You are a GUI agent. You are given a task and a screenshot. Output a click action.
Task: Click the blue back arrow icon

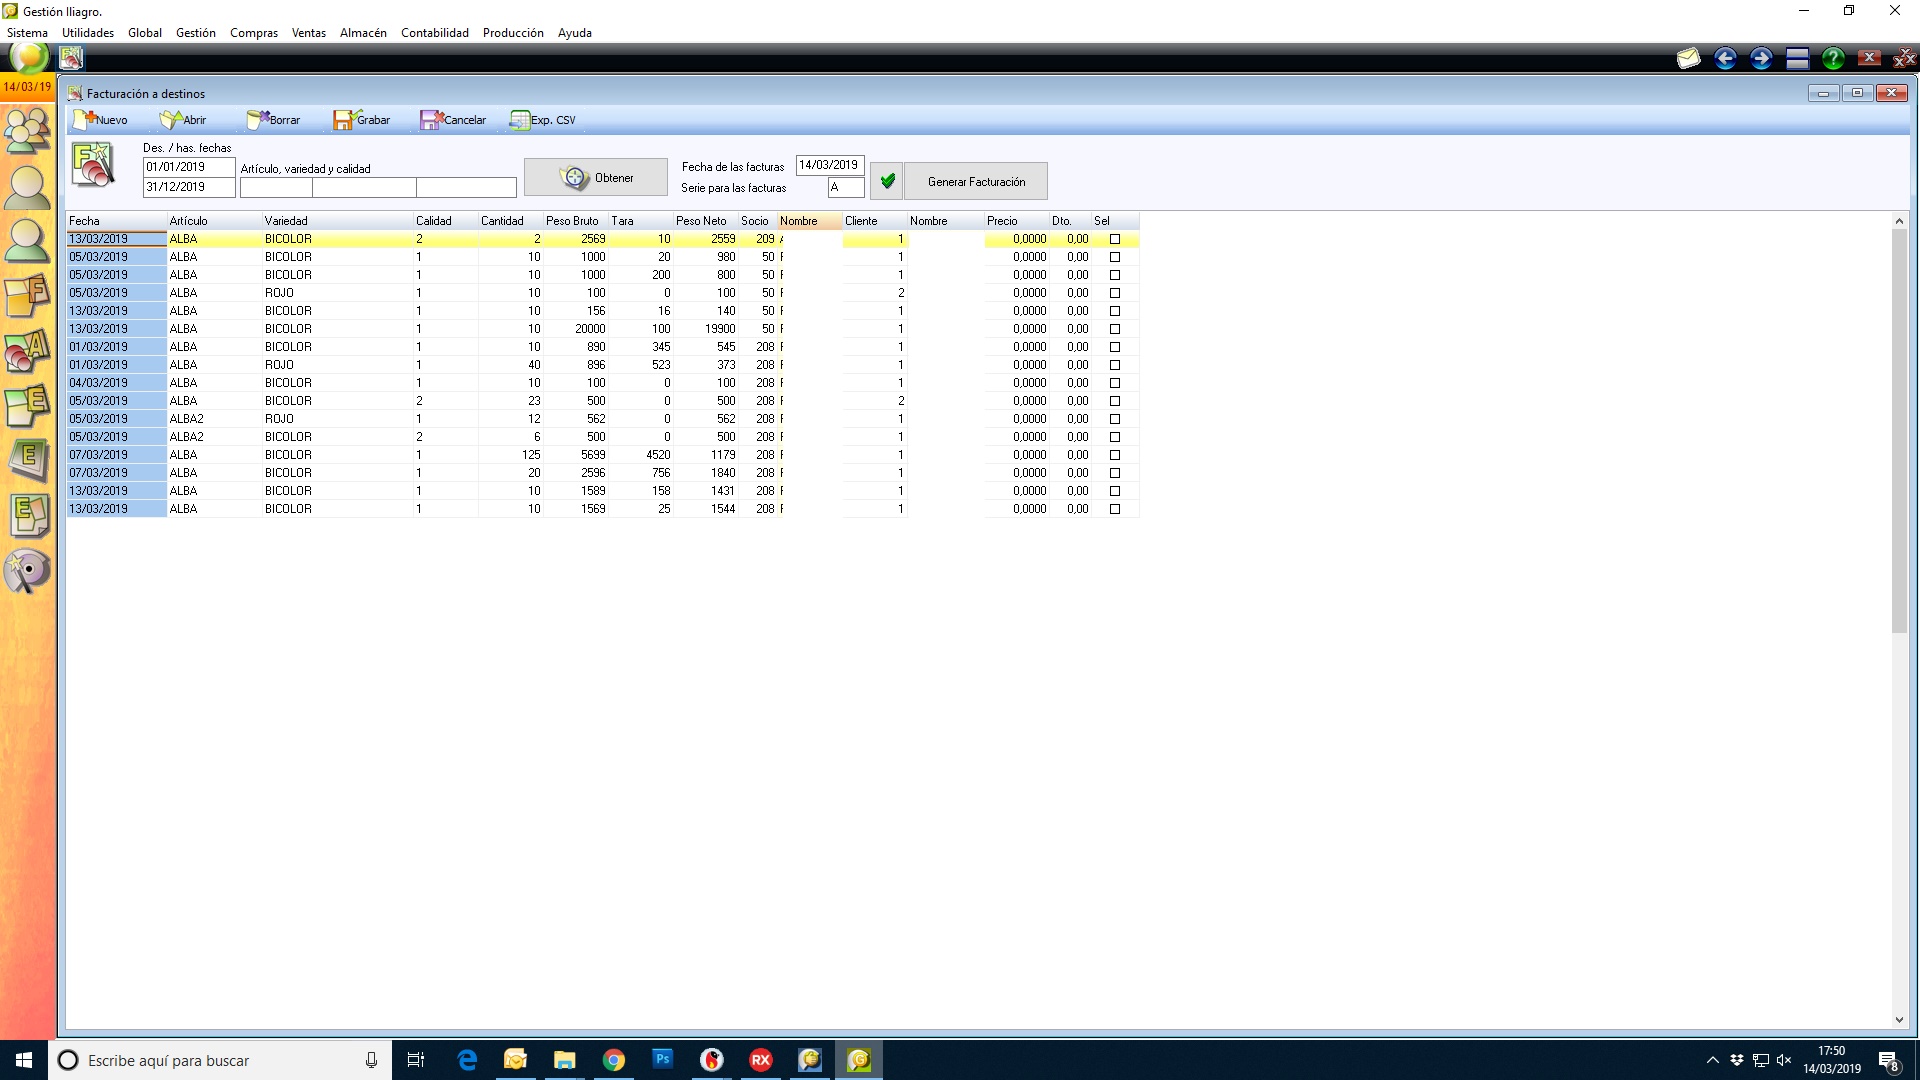tap(1725, 59)
